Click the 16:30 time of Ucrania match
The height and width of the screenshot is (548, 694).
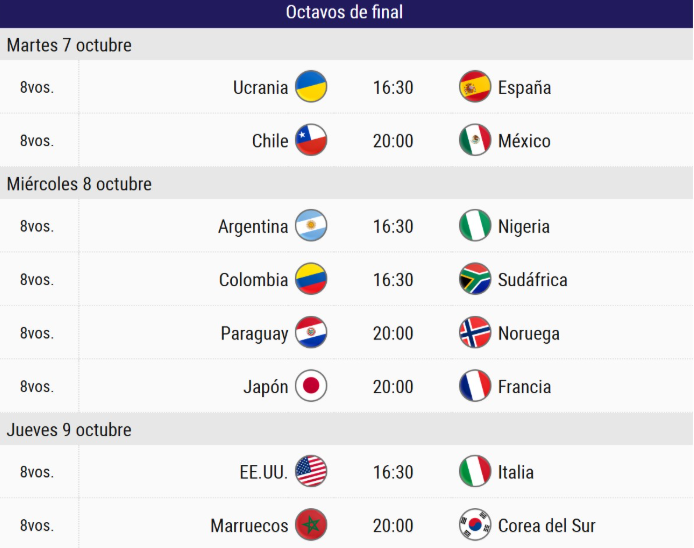[x=393, y=87]
